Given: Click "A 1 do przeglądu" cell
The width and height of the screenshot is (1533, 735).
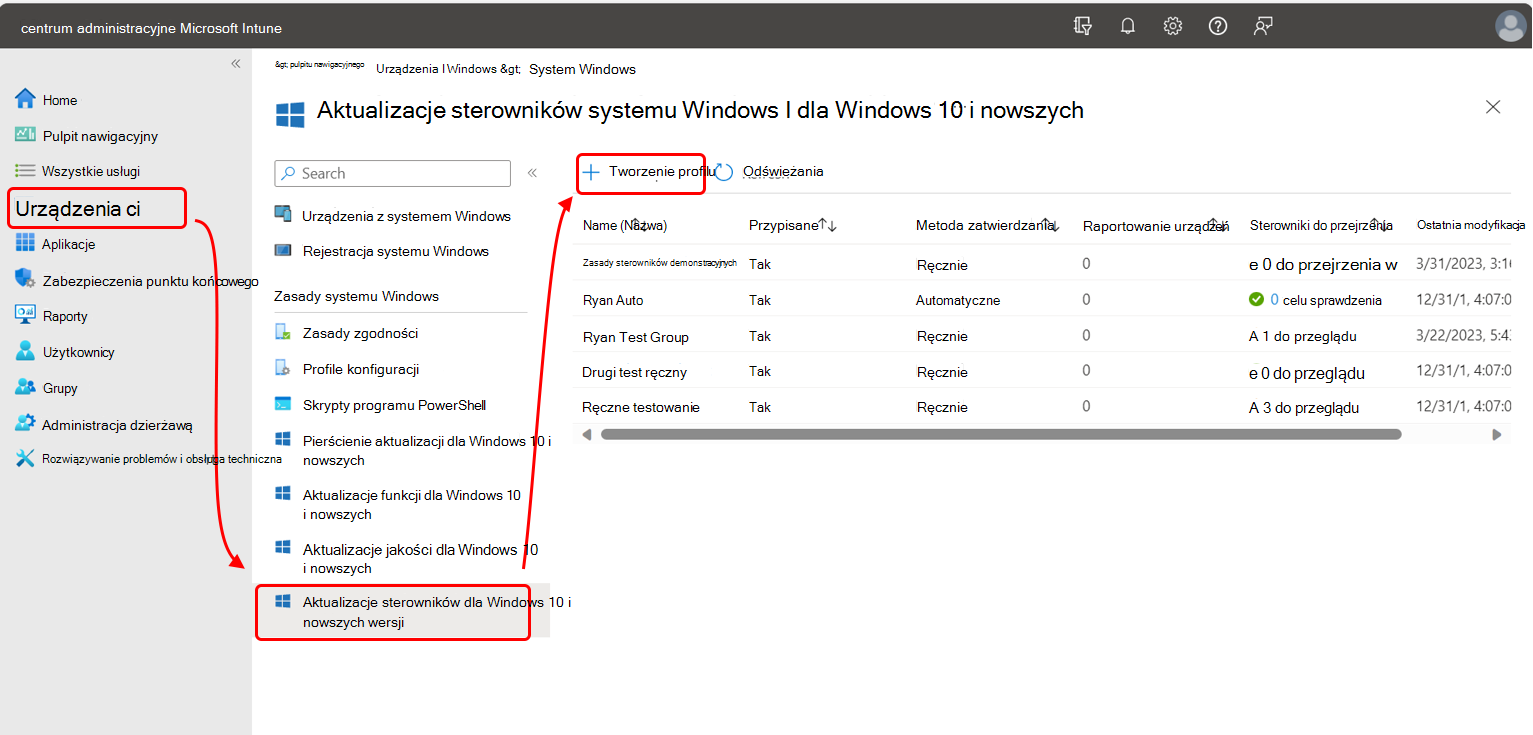Looking at the screenshot, I should pyautogui.click(x=1303, y=337).
